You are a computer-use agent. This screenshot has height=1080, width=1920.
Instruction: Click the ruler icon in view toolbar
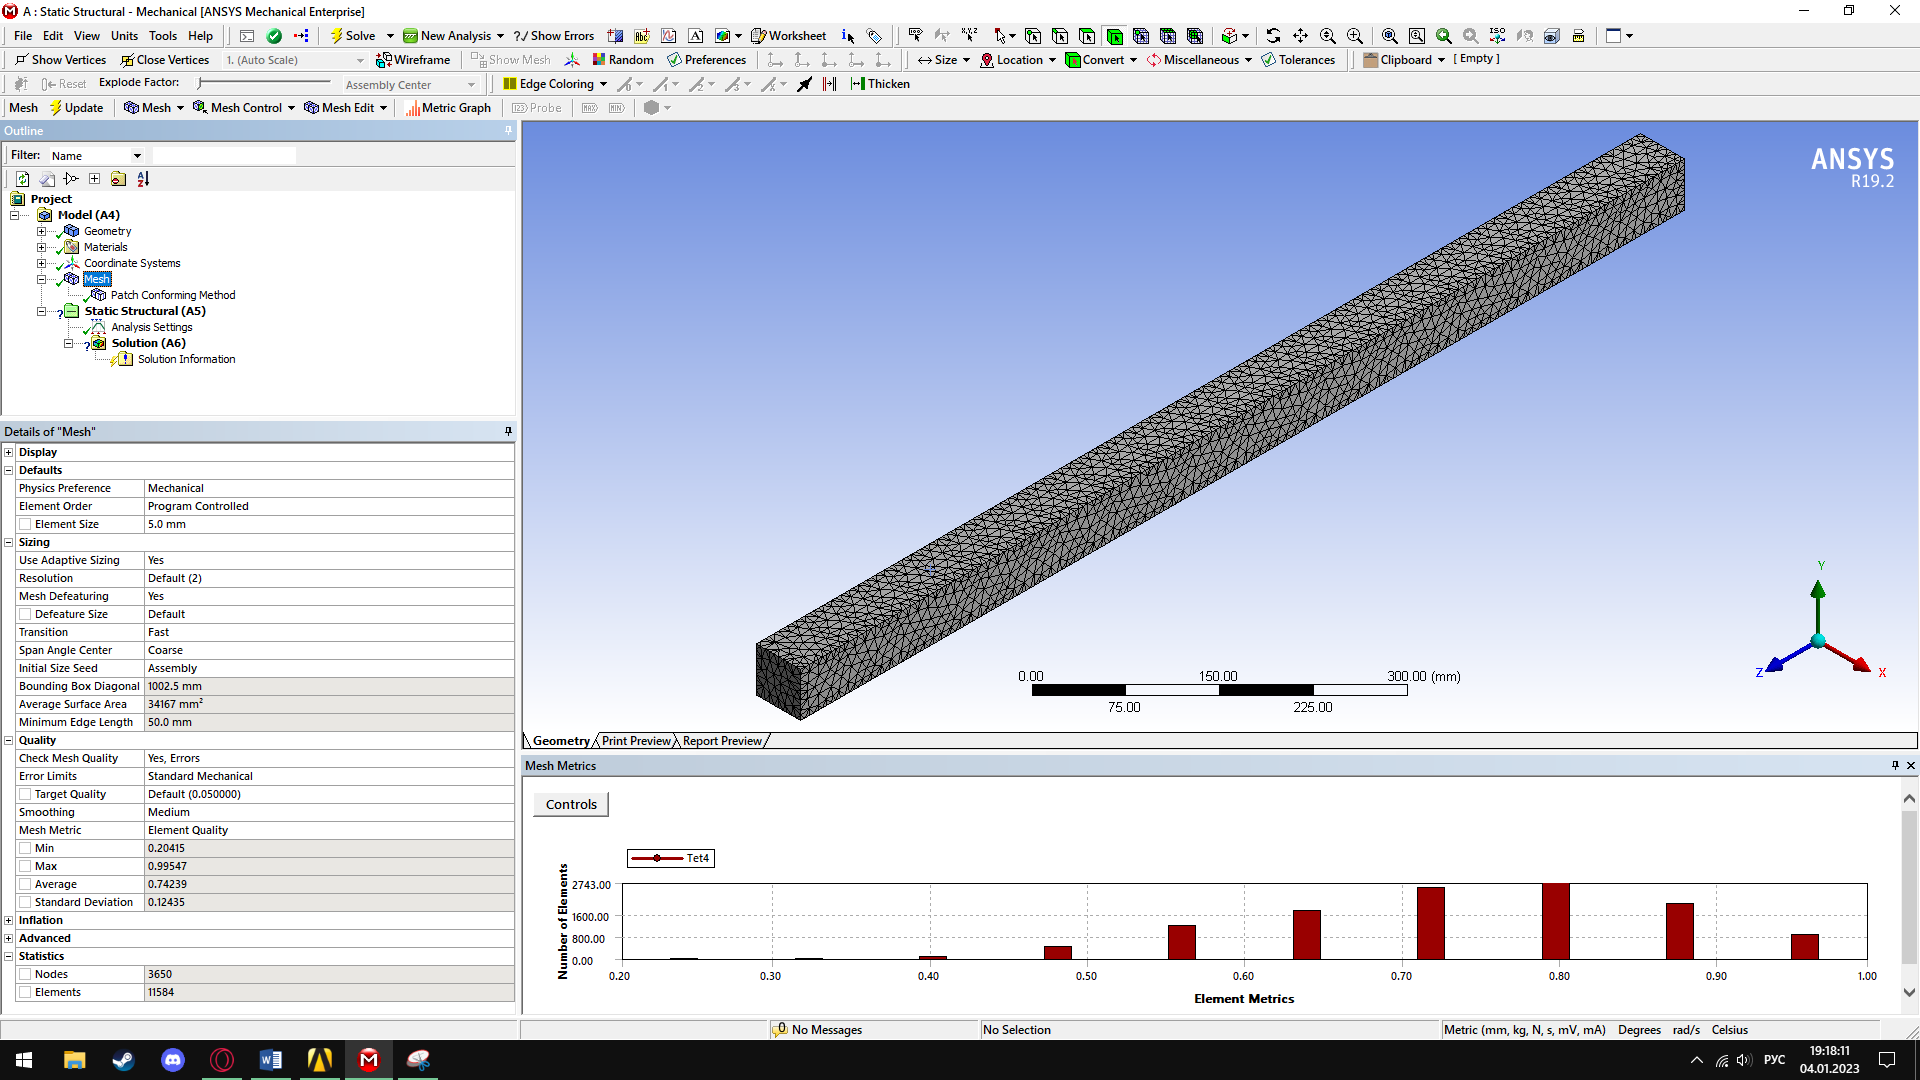point(1578,36)
